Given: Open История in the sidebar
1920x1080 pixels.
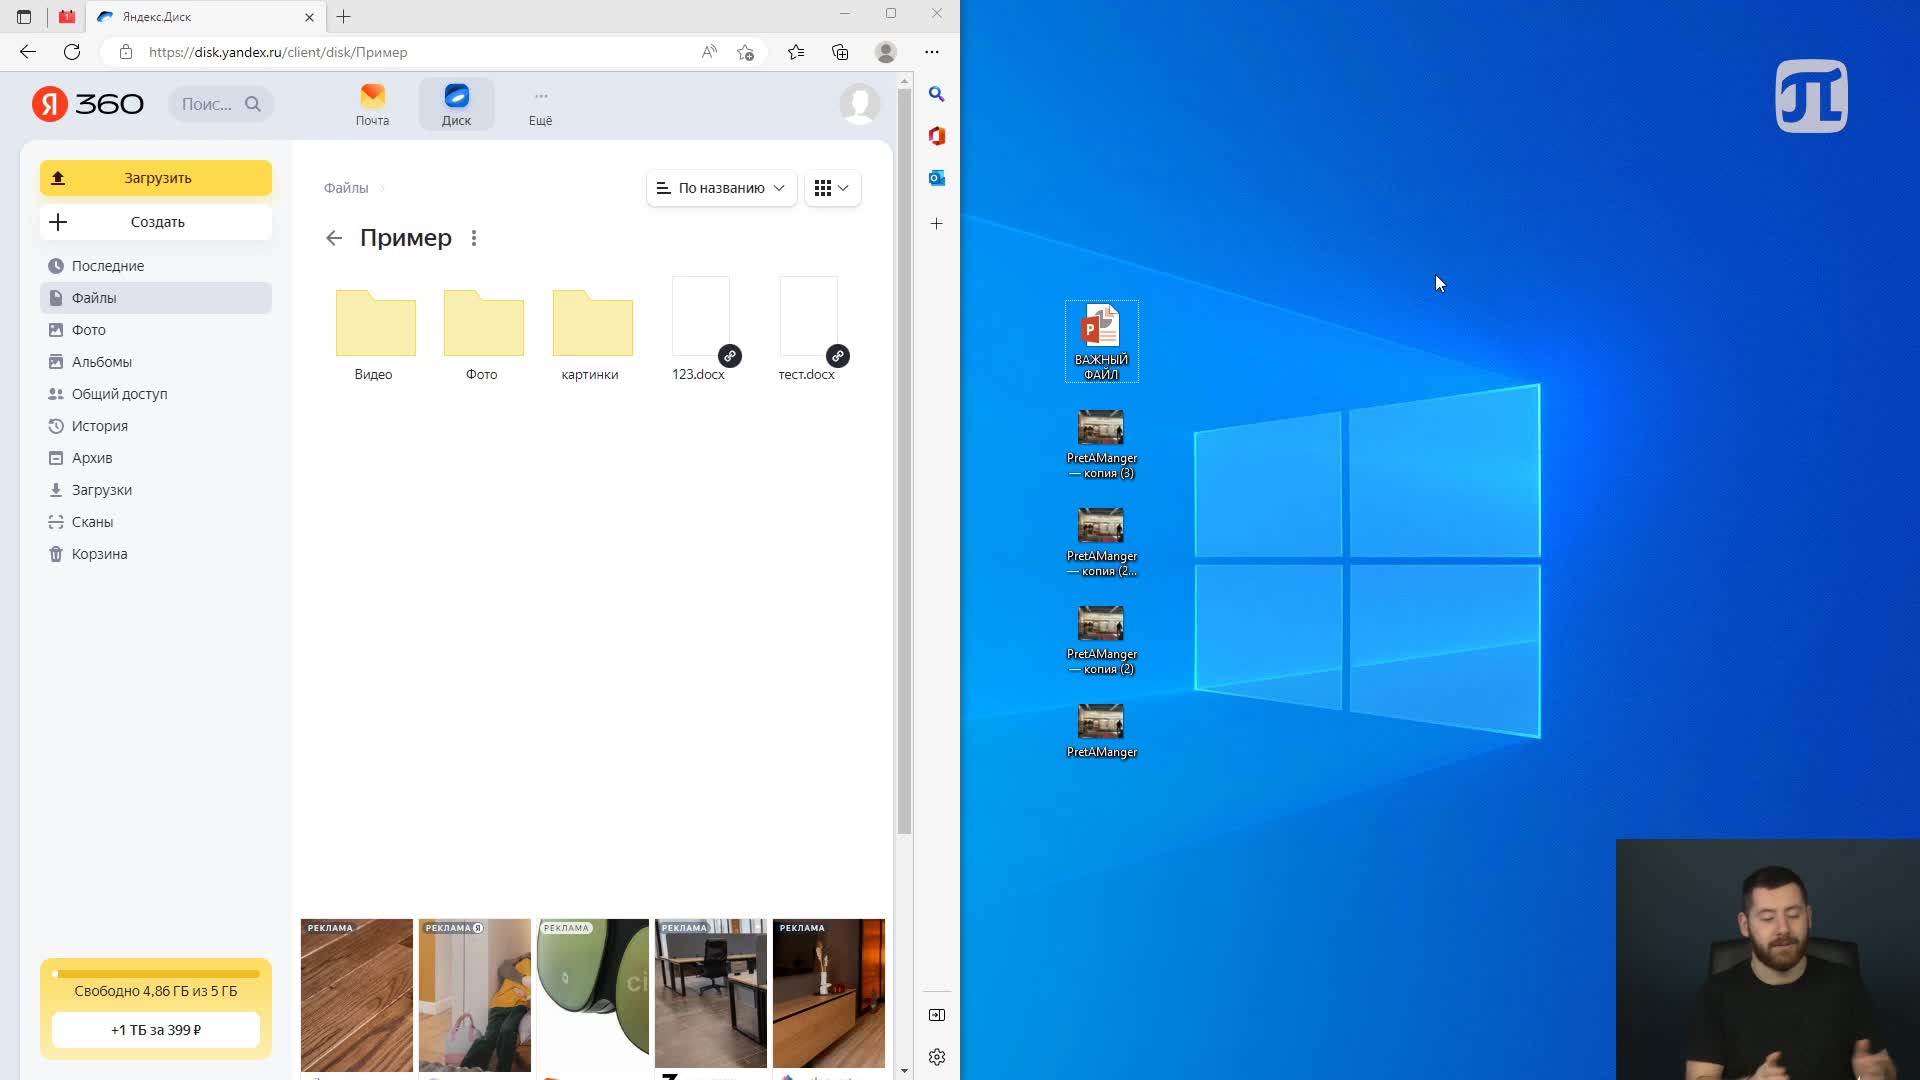Looking at the screenshot, I should tap(156, 426).
